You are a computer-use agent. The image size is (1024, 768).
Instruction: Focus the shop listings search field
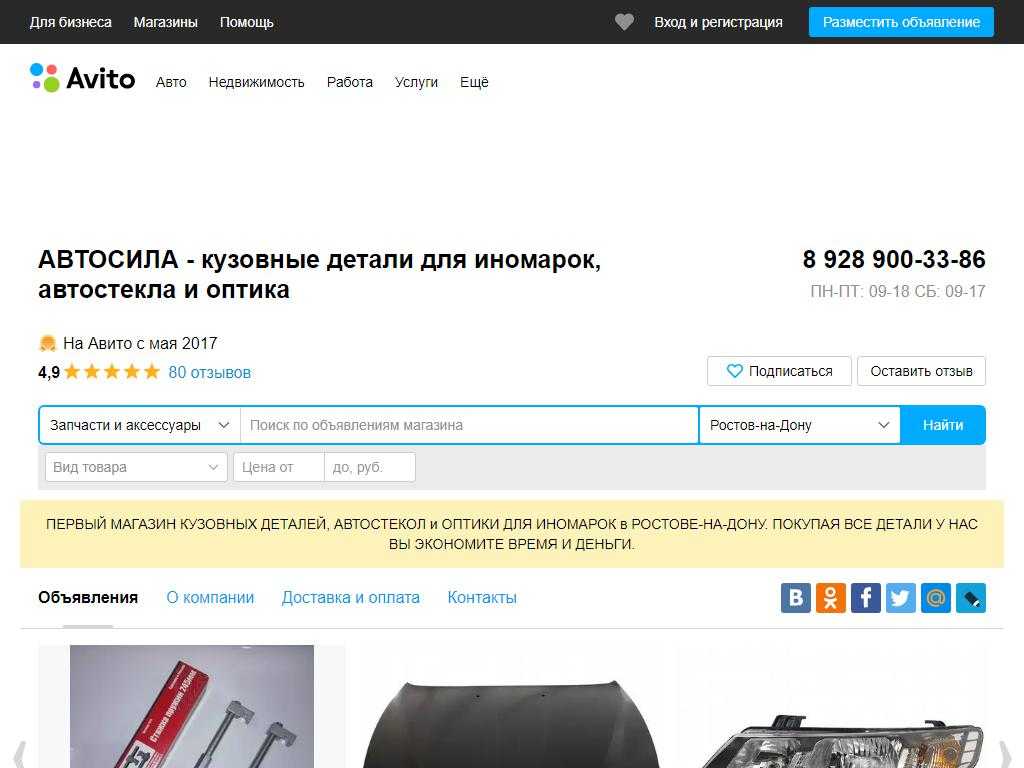(470, 425)
